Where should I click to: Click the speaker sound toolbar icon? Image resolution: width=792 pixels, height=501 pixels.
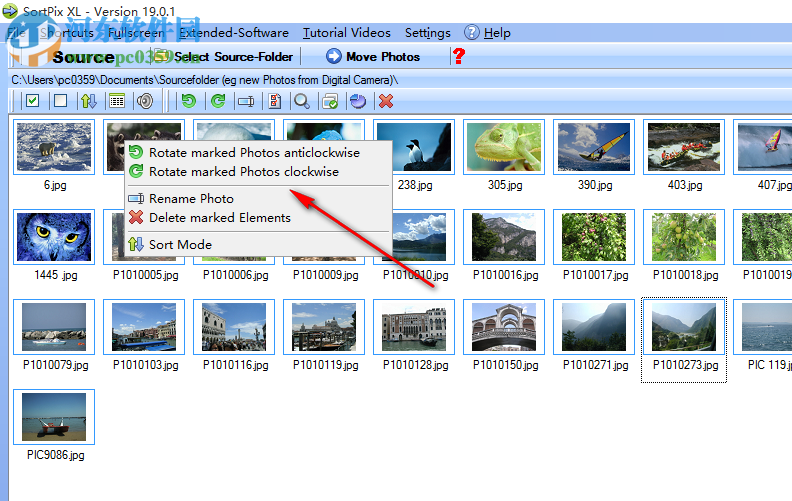click(145, 101)
